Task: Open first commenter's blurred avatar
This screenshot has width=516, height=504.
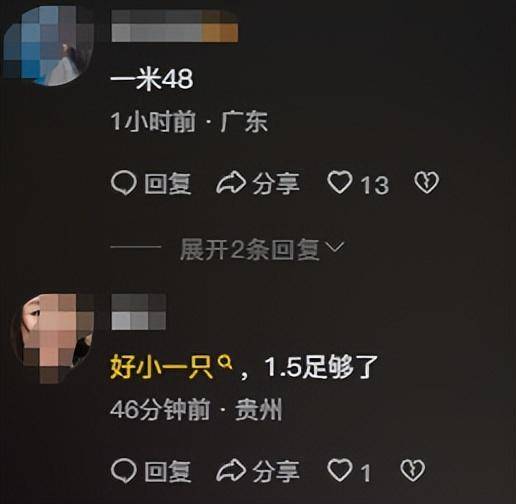Action: coord(48,46)
